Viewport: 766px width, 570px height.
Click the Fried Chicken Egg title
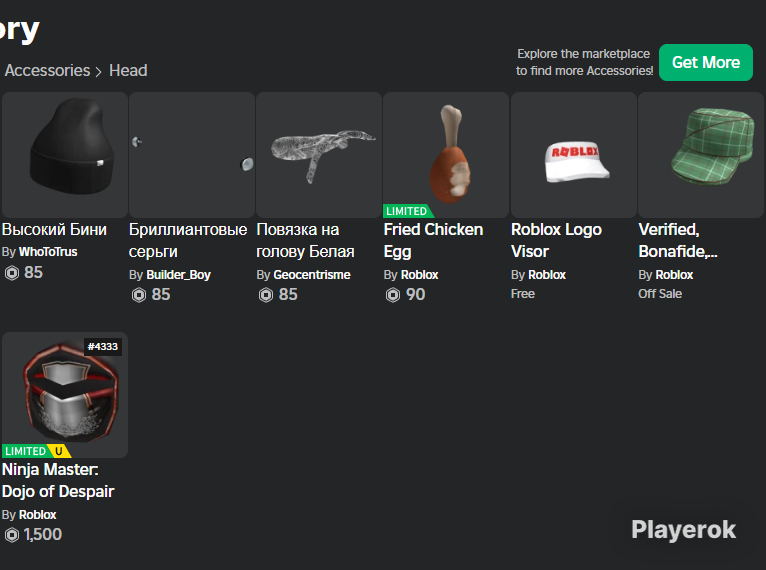pos(433,240)
